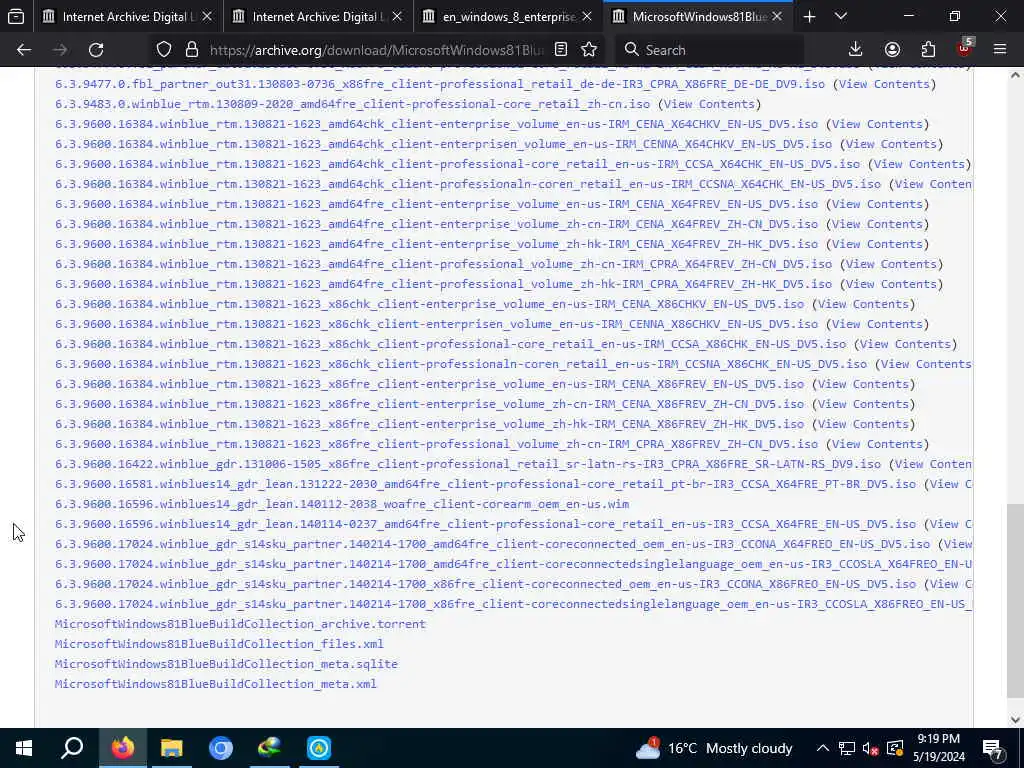Open MicrosoftWindows81BlueBuildCollection_meta.xml
The height and width of the screenshot is (768, 1024).
coord(216,684)
